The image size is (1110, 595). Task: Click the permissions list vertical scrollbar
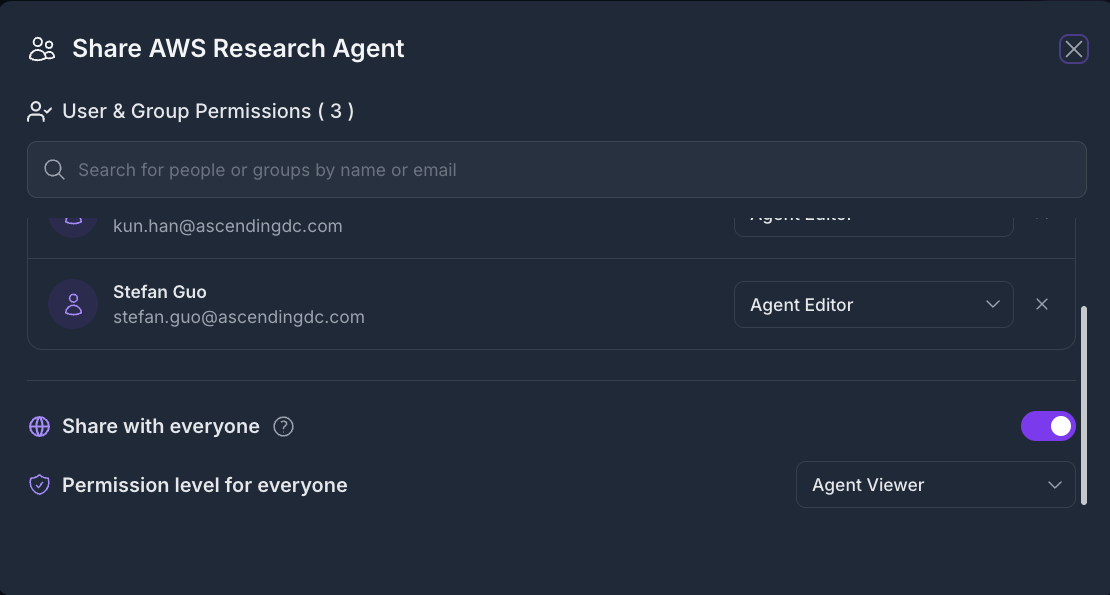pos(1084,405)
